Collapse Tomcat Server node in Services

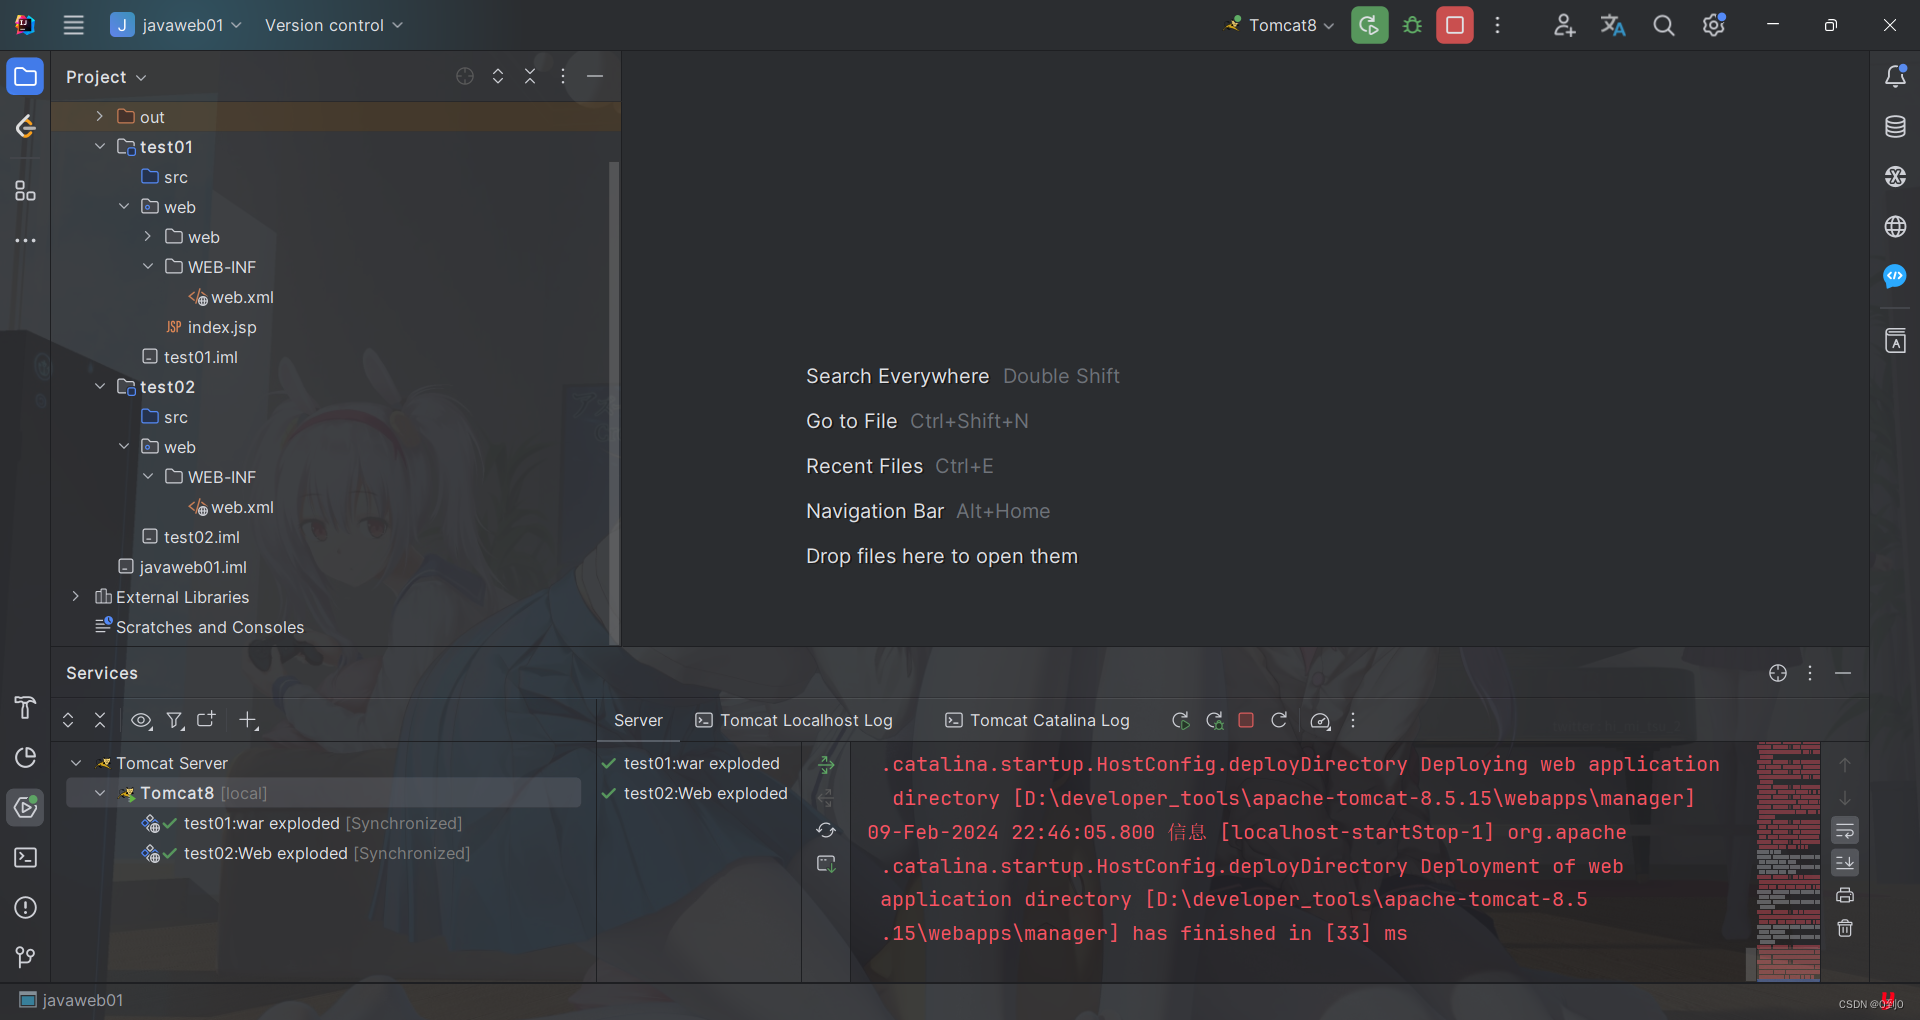pos(76,763)
